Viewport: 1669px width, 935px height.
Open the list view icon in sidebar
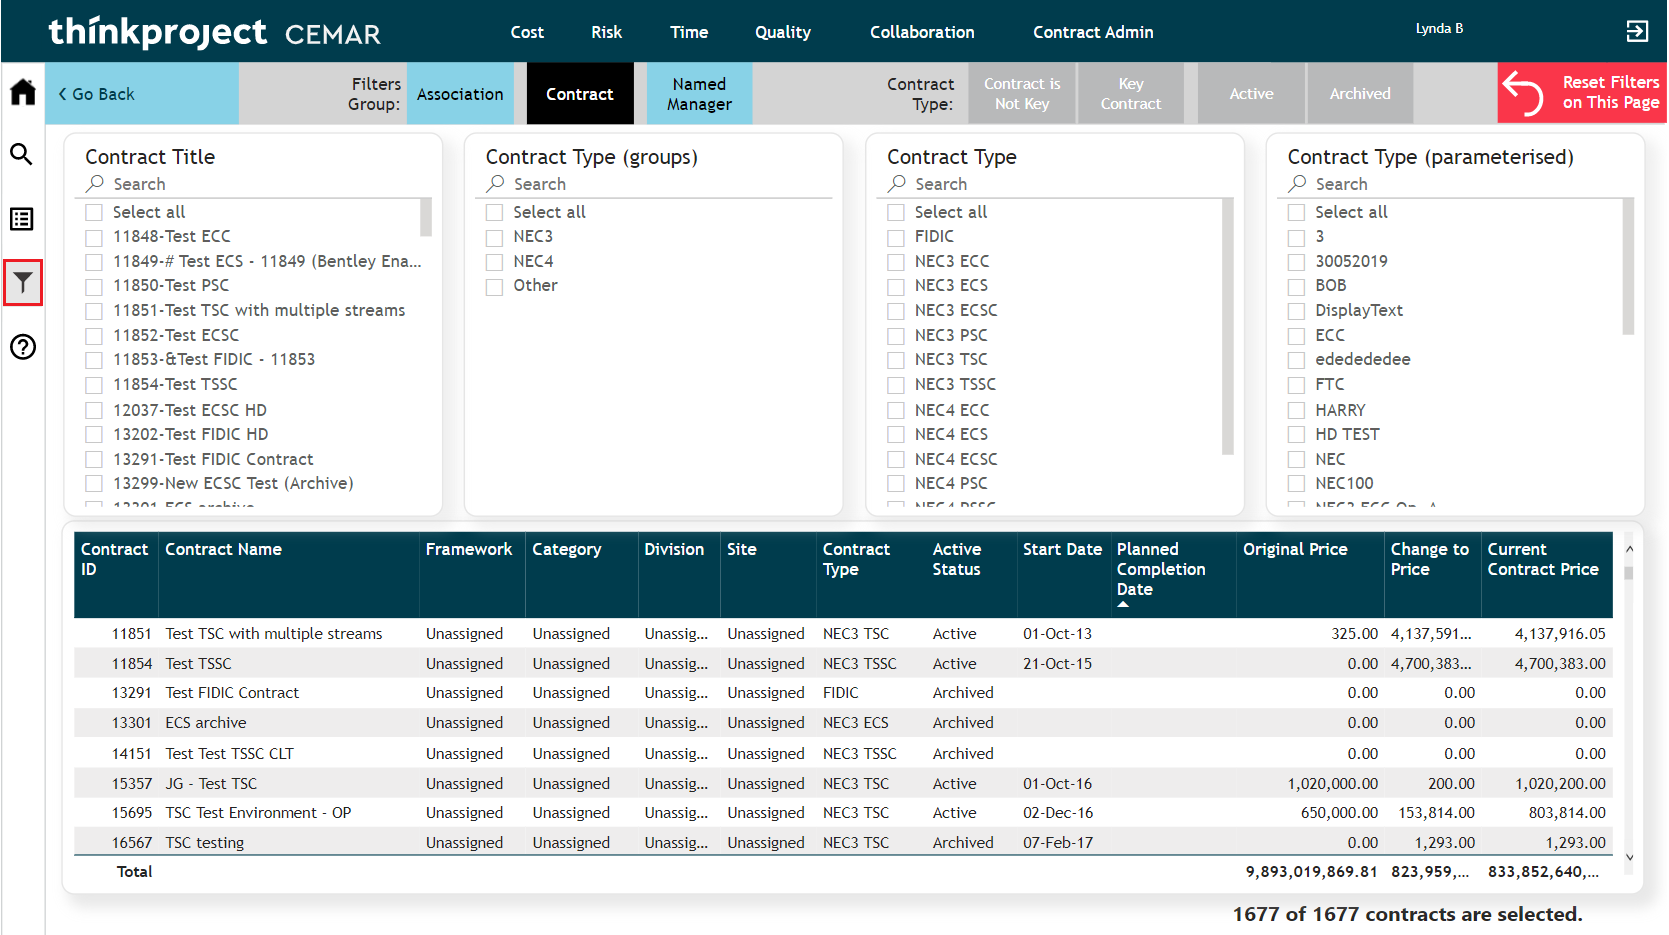(22, 219)
